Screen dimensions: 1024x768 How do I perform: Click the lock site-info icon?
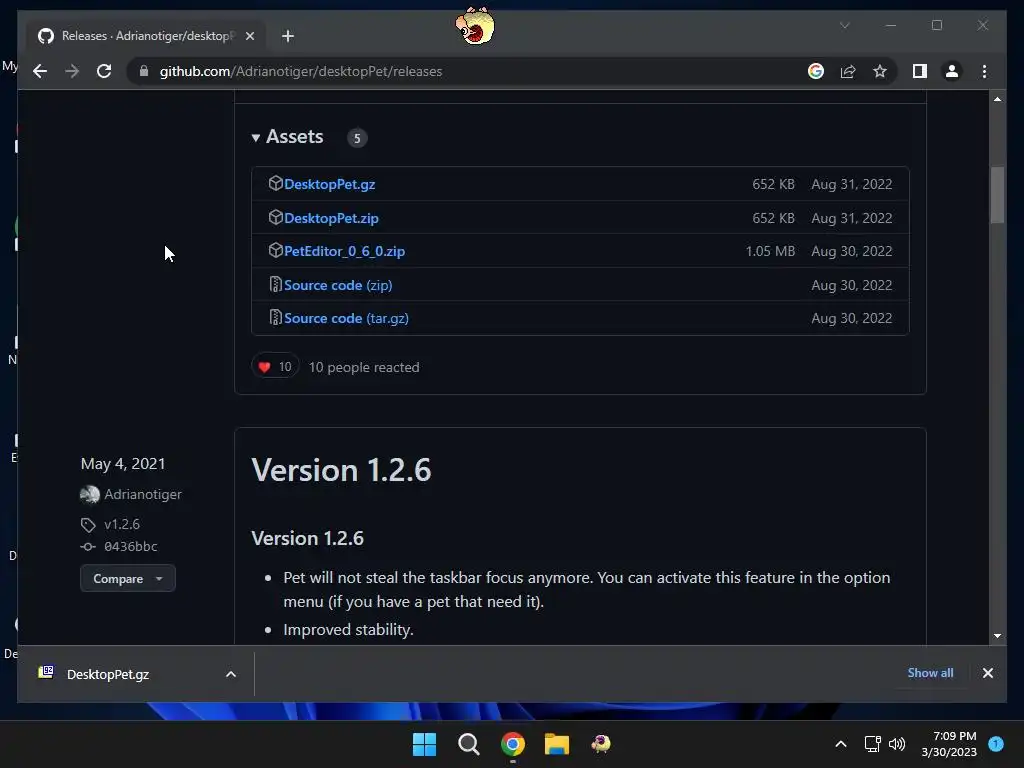(x=144, y=71)
